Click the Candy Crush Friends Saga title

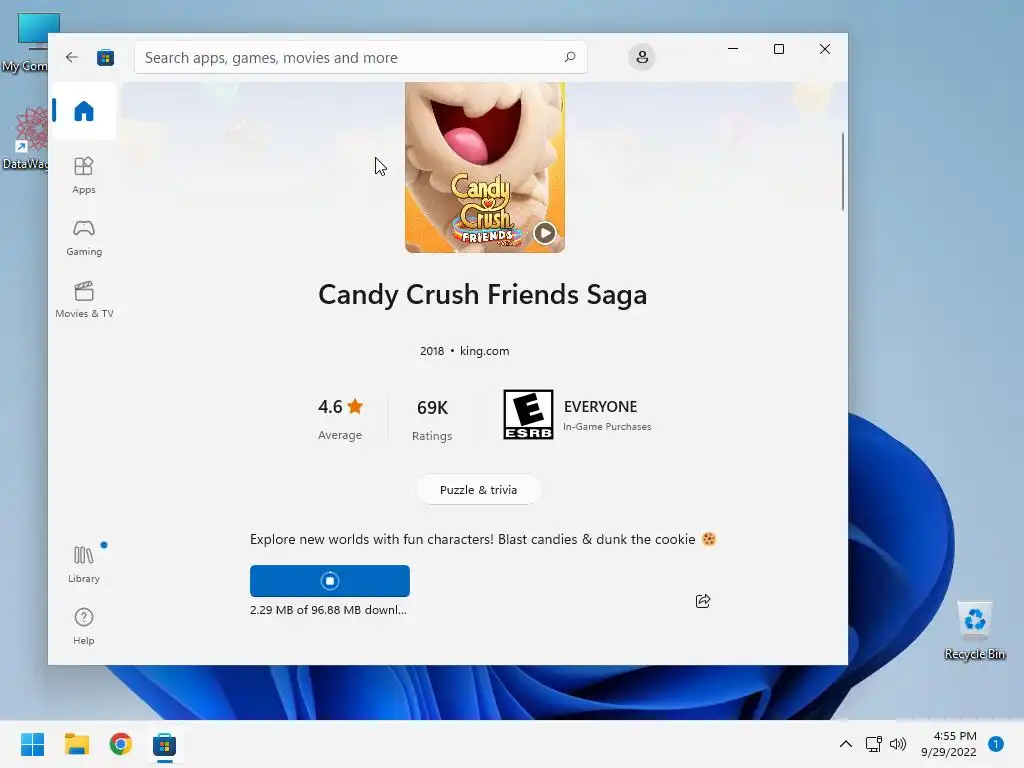click(x=483, y=295)
